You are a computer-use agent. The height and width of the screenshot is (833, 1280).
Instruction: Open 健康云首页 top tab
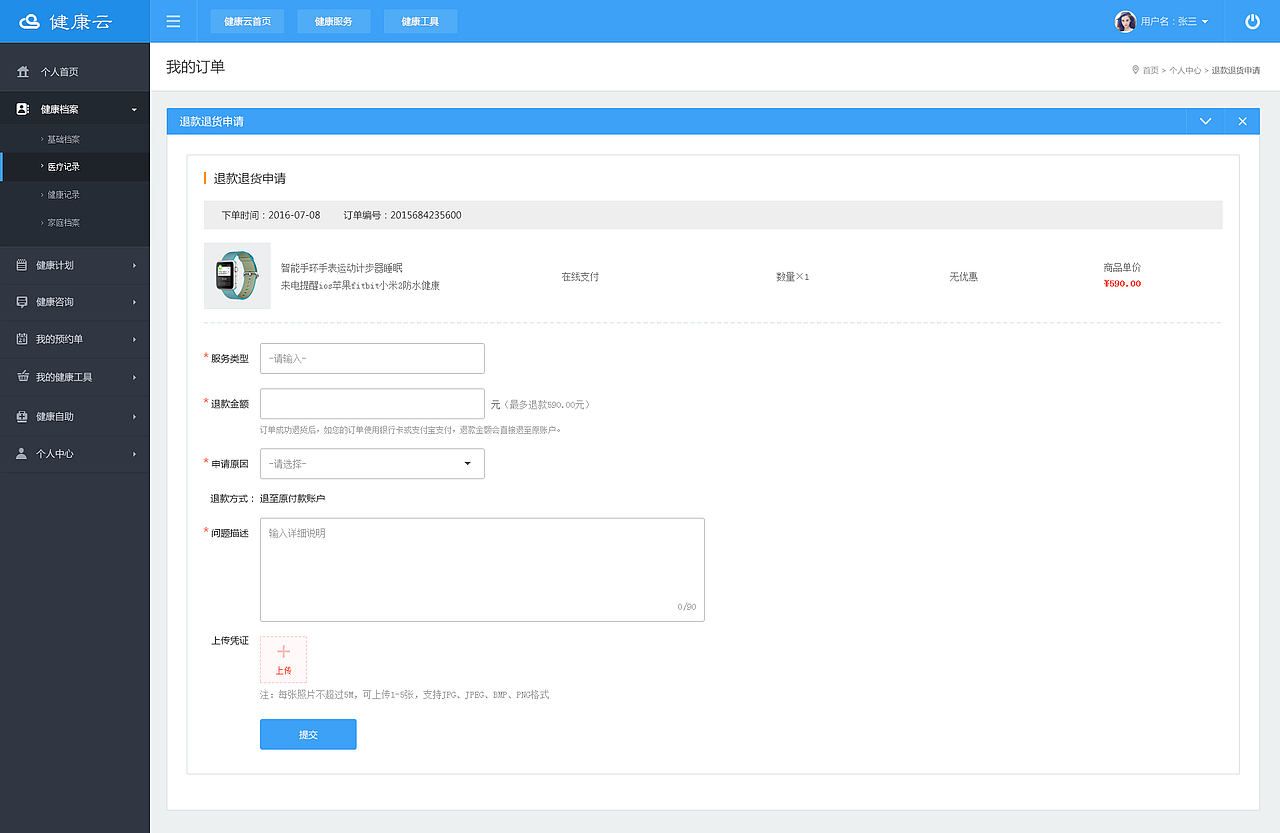247,21
